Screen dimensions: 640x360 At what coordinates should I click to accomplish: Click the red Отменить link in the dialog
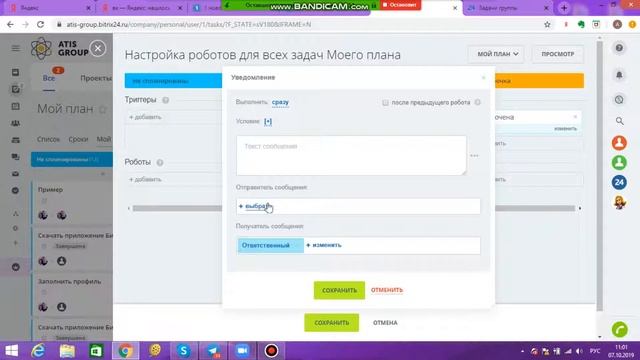[x=387, y=290]
